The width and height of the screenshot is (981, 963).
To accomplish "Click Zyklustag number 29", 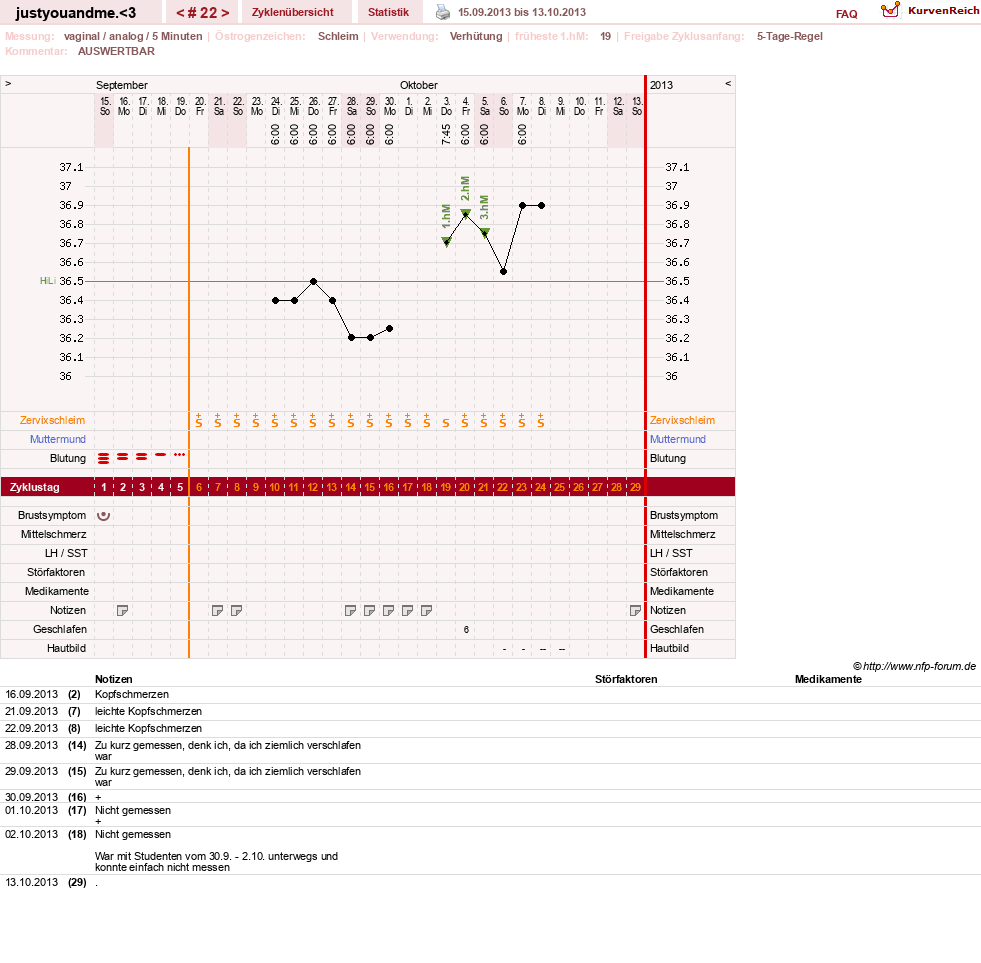I will 635,487.
